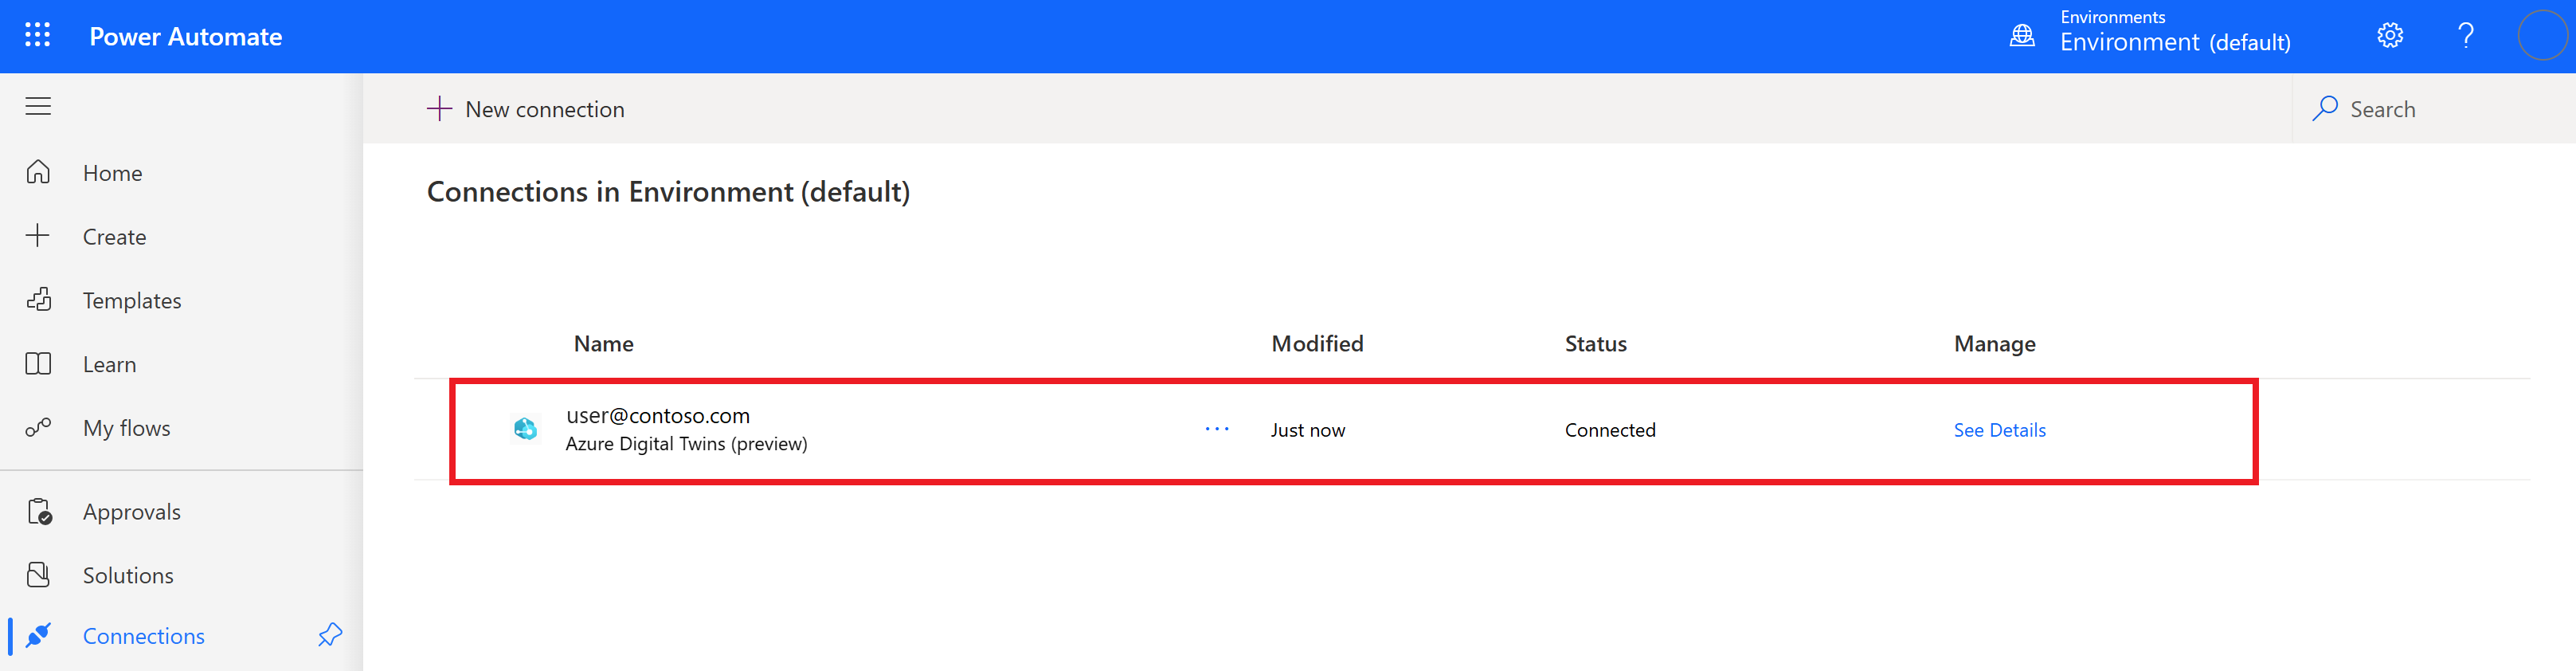Screen dimensions: 2576x671
Task: Click the Create plus icon in sidebar
Action: pyautogui.click(x=38, y=236)
